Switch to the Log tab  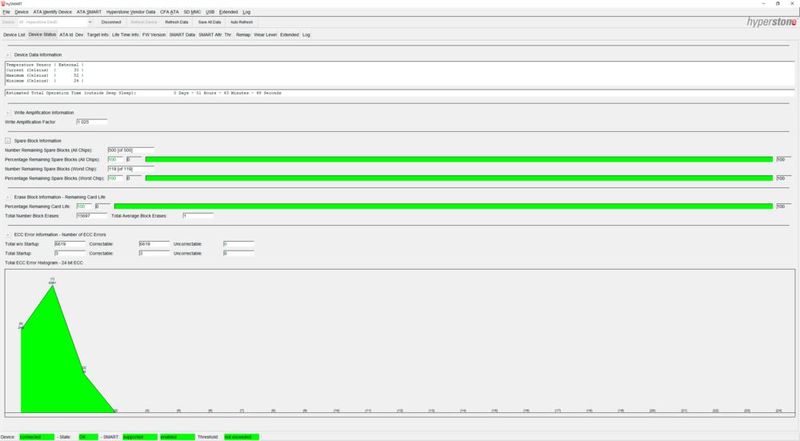[306, 35]
